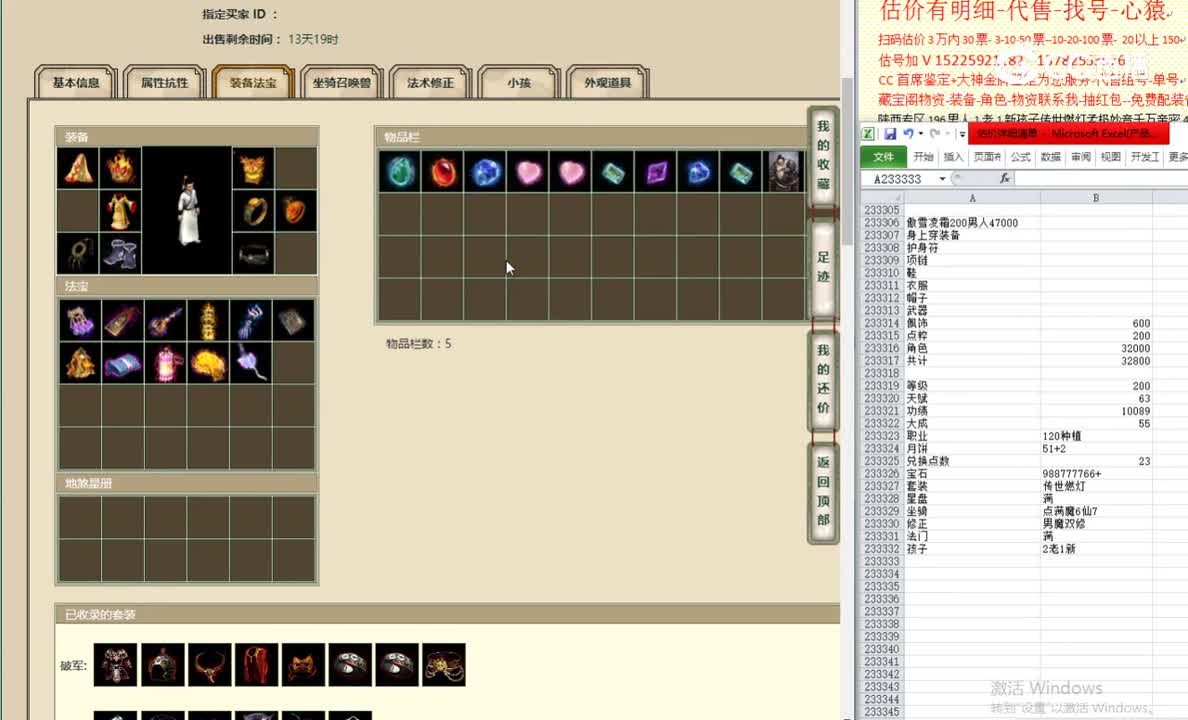
Task: Click the golden mask equipment icon
Action: 253,167
